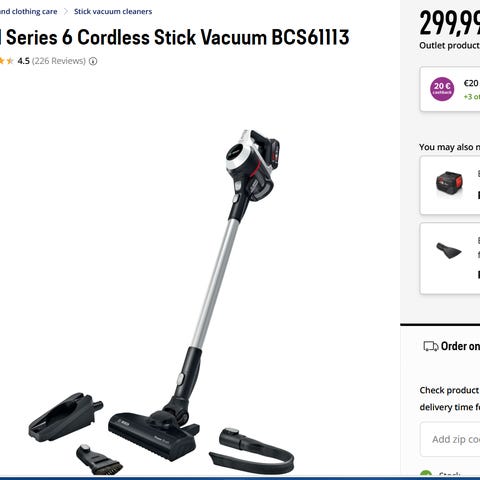This screenshot has width=480, height=480.
Task: Click the green stock check icon
Action: (426, 475)
